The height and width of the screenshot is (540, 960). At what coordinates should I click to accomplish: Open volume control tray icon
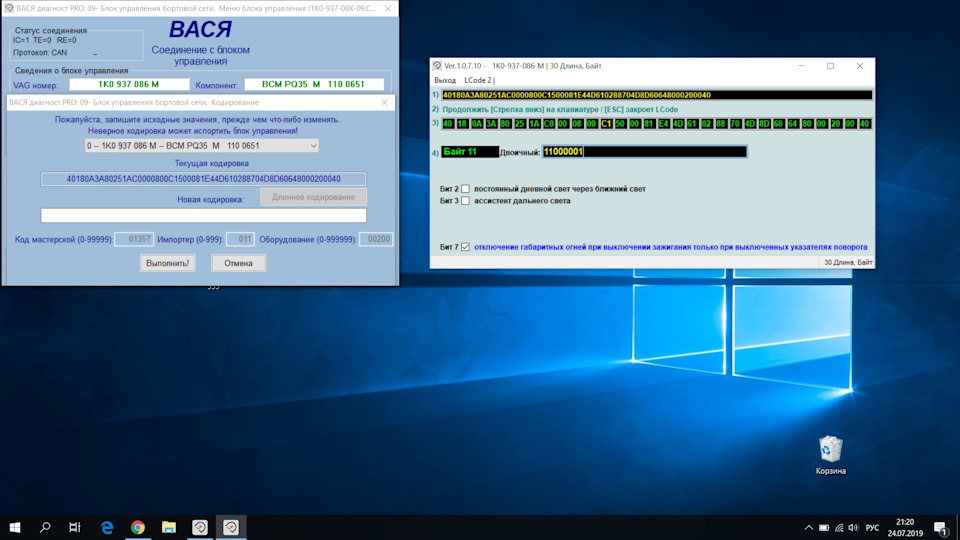point(853,528)
